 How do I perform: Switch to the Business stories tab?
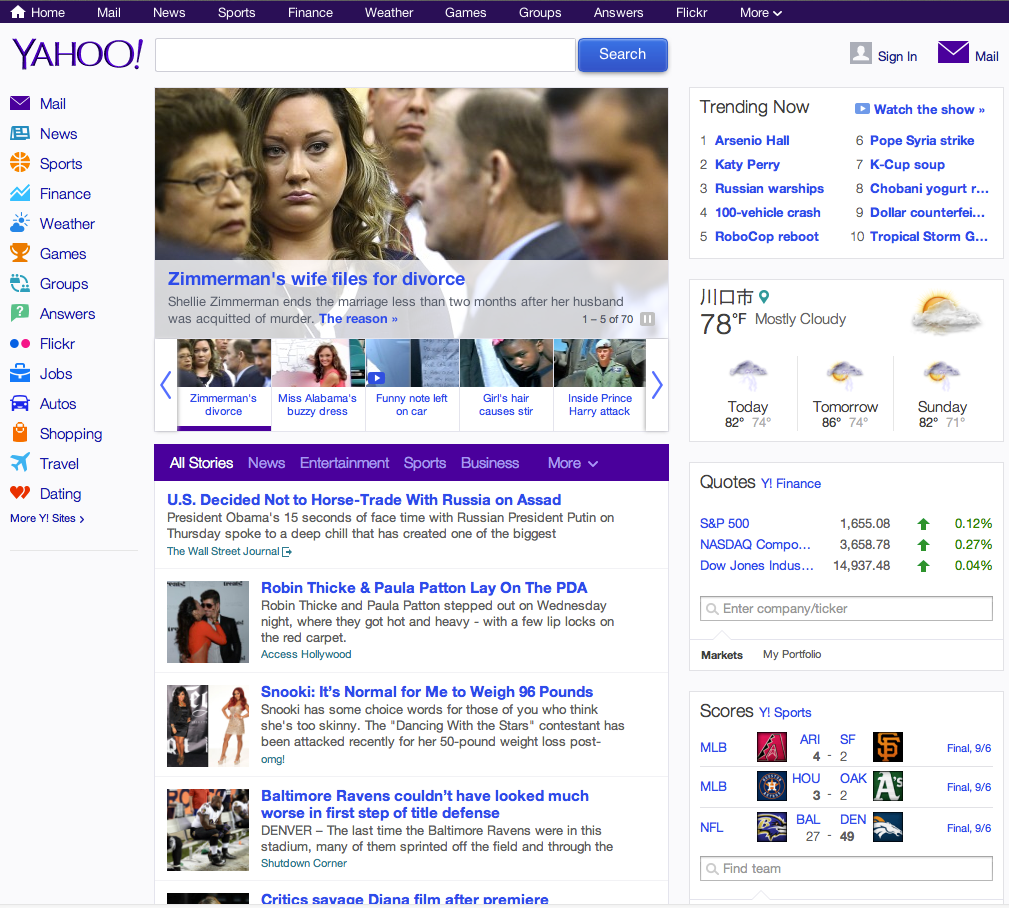(490, 463)
